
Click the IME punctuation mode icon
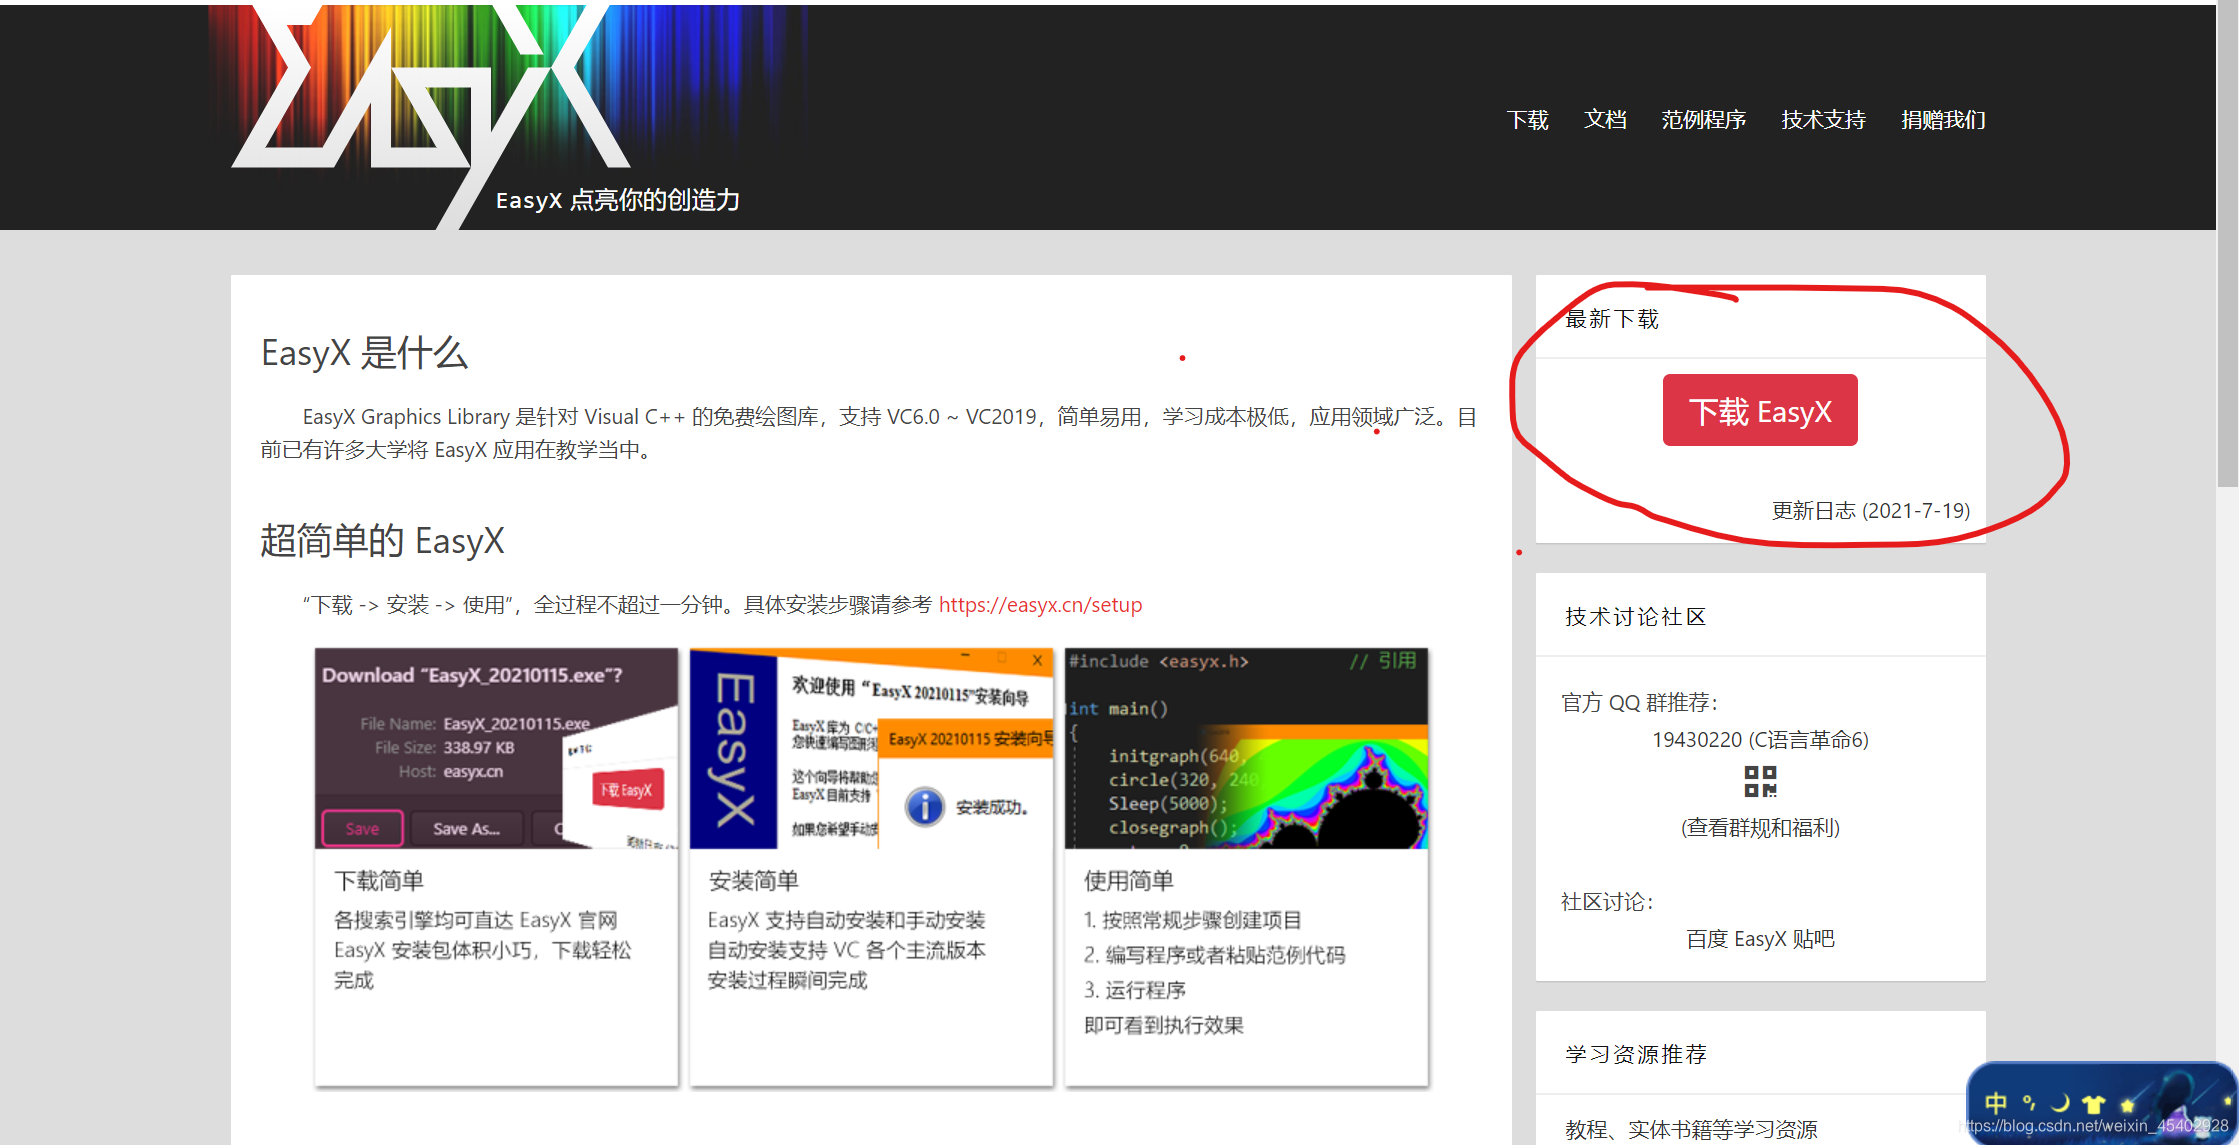(2029, 1103)
